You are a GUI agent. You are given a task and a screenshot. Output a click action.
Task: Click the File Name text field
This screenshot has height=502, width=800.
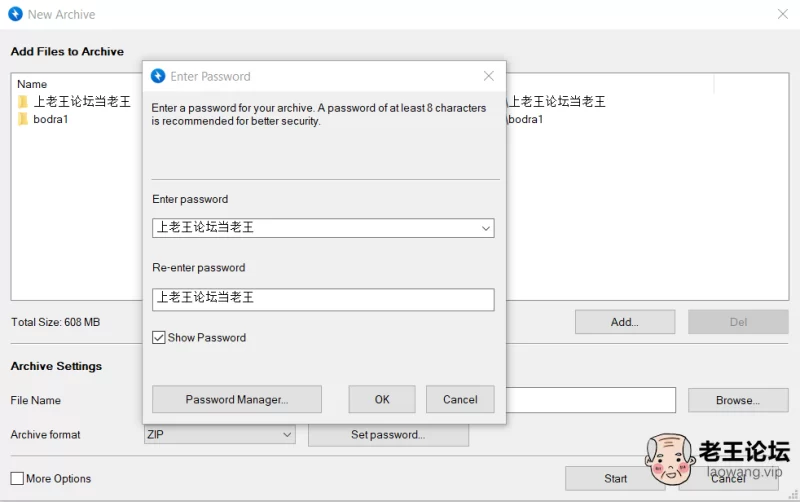point(590,400)
